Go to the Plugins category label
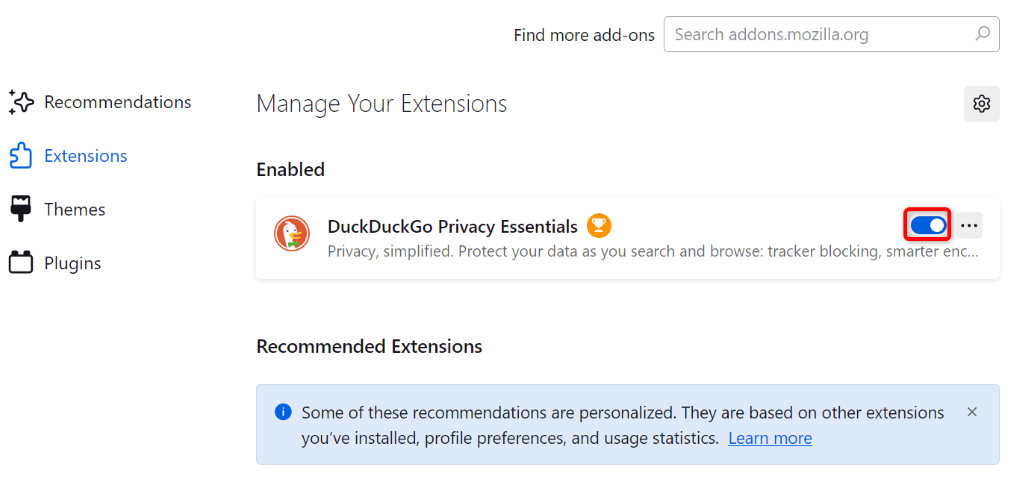 click(73, 263)
